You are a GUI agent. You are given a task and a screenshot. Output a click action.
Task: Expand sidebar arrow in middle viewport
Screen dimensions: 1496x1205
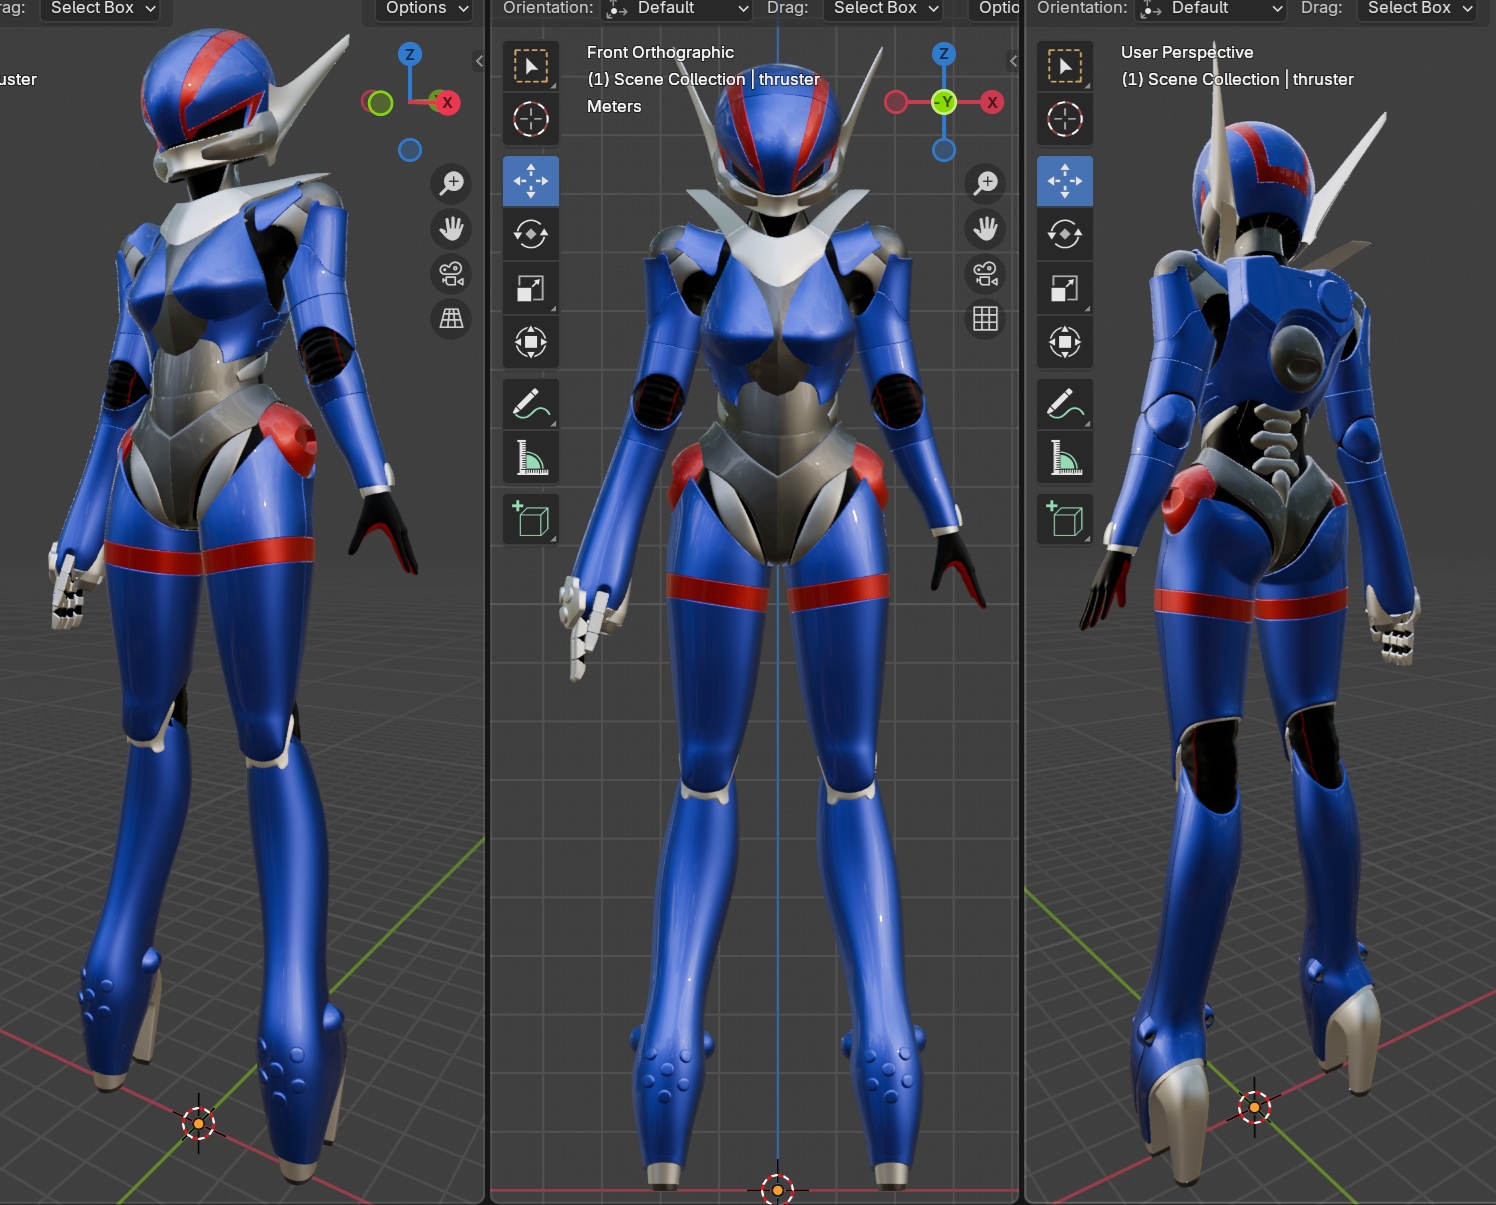(1013, 61)
